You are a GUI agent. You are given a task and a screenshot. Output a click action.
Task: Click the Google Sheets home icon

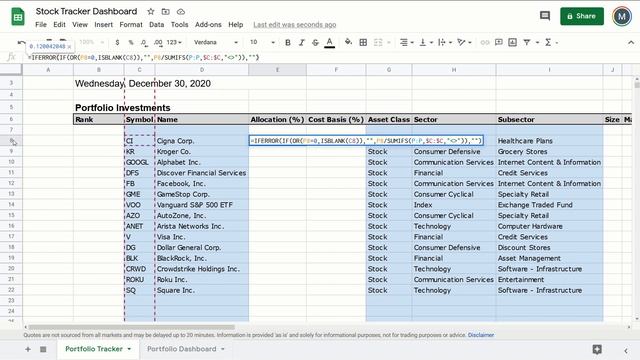tap(18, 16)
